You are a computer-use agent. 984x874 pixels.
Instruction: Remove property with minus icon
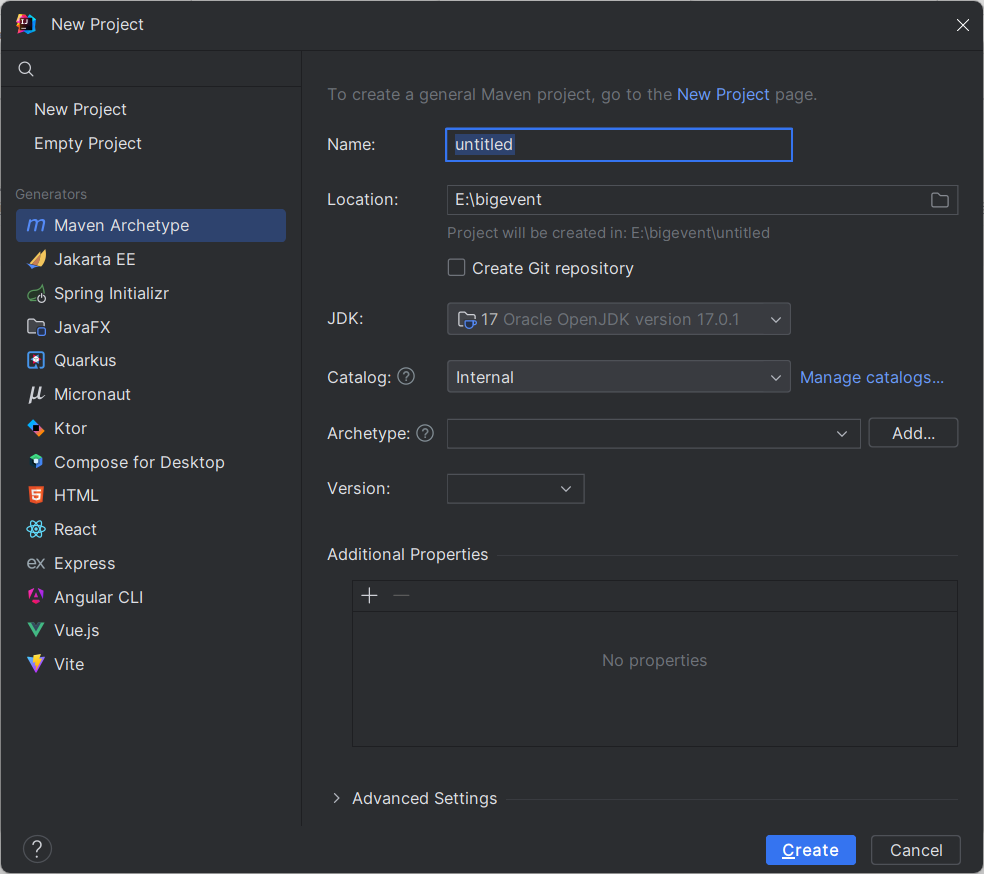[401, 595]
